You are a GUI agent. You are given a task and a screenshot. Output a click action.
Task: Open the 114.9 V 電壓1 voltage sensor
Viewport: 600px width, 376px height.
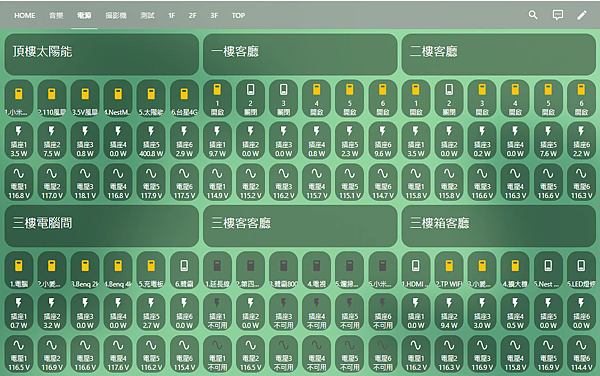click(x=217, y=182)
